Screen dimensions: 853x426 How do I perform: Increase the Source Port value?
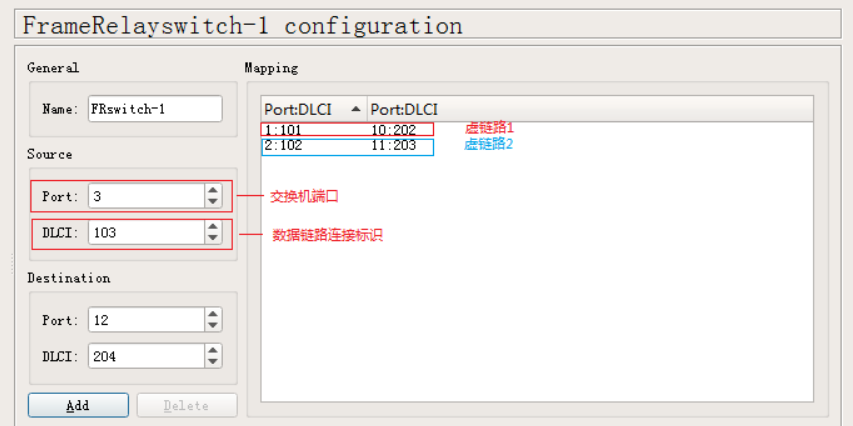213,190
